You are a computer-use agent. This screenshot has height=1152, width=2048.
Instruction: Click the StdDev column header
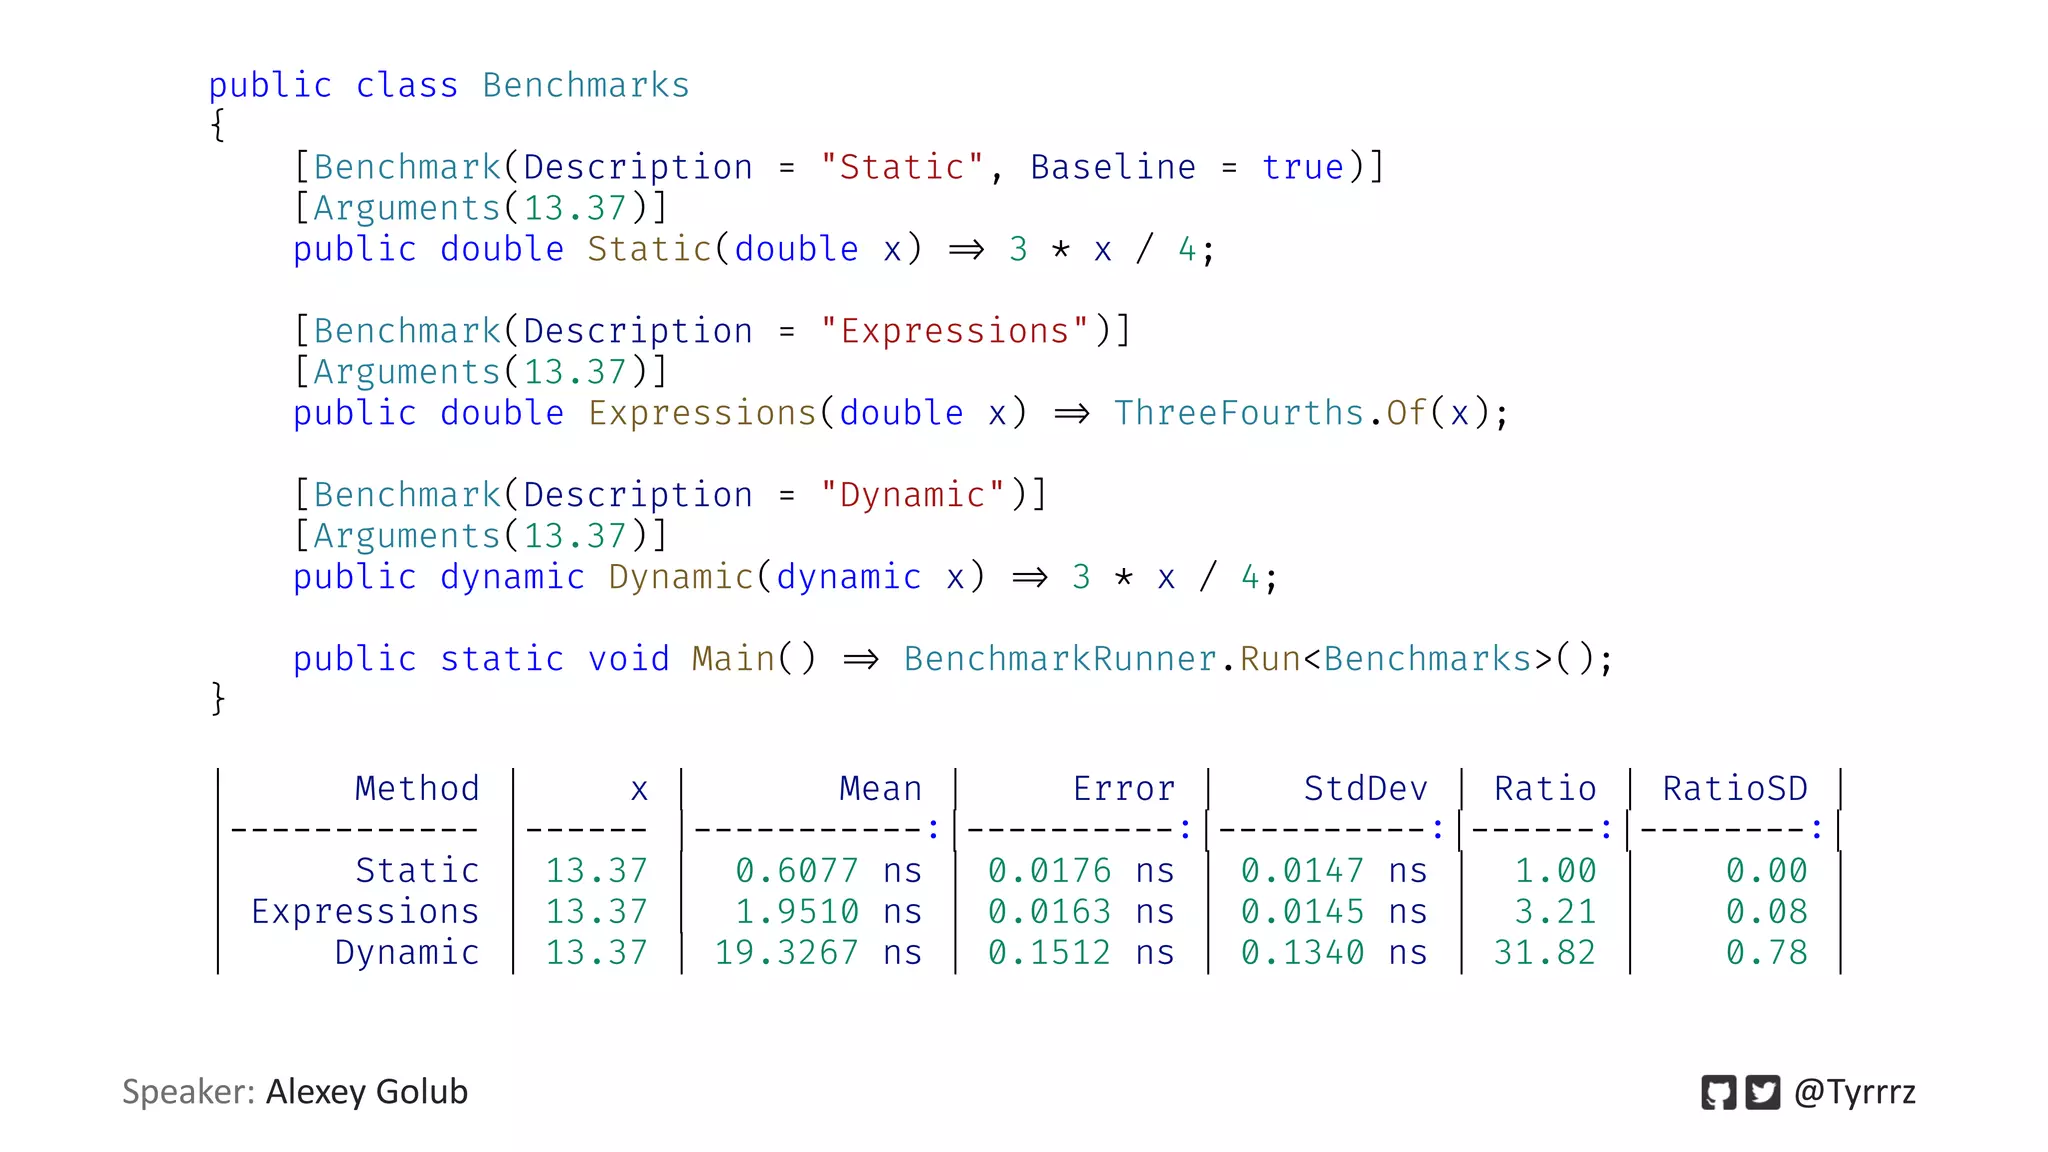click(x=1366, y=789)
